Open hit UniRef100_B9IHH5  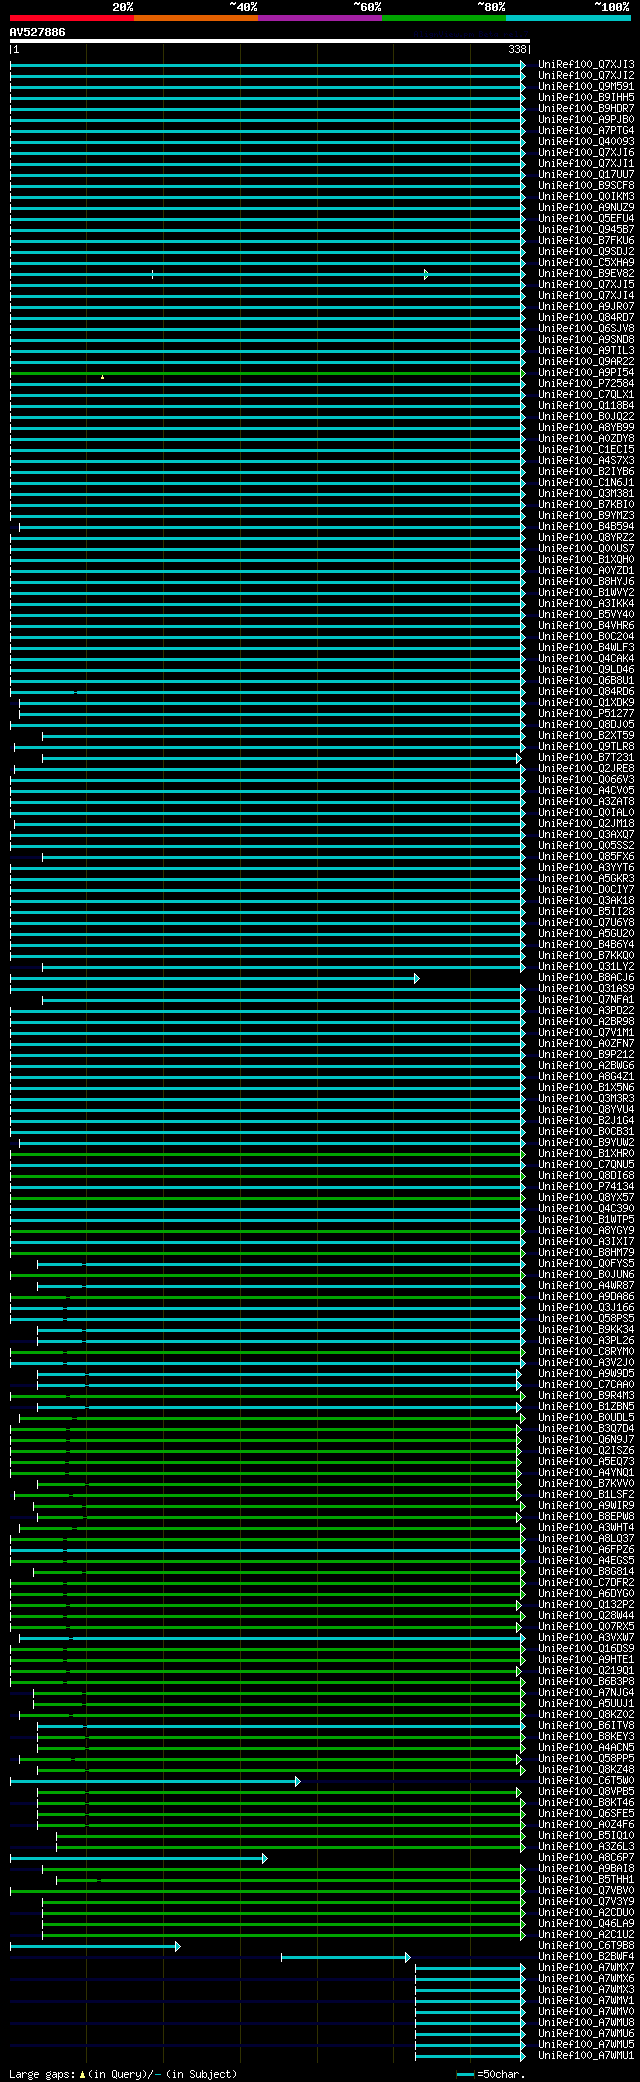coord(586,97)
